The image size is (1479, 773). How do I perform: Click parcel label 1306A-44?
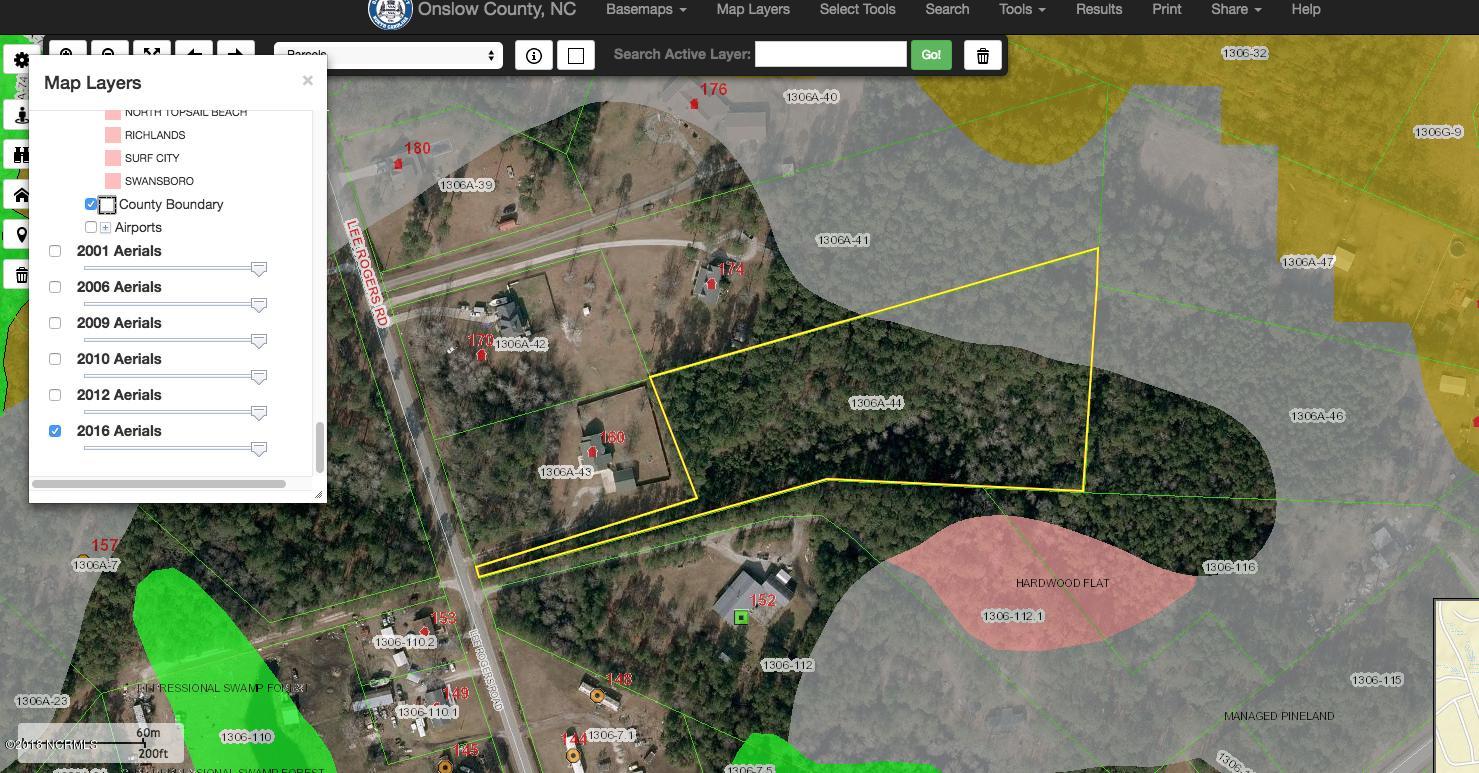click(x=876, y=403)
